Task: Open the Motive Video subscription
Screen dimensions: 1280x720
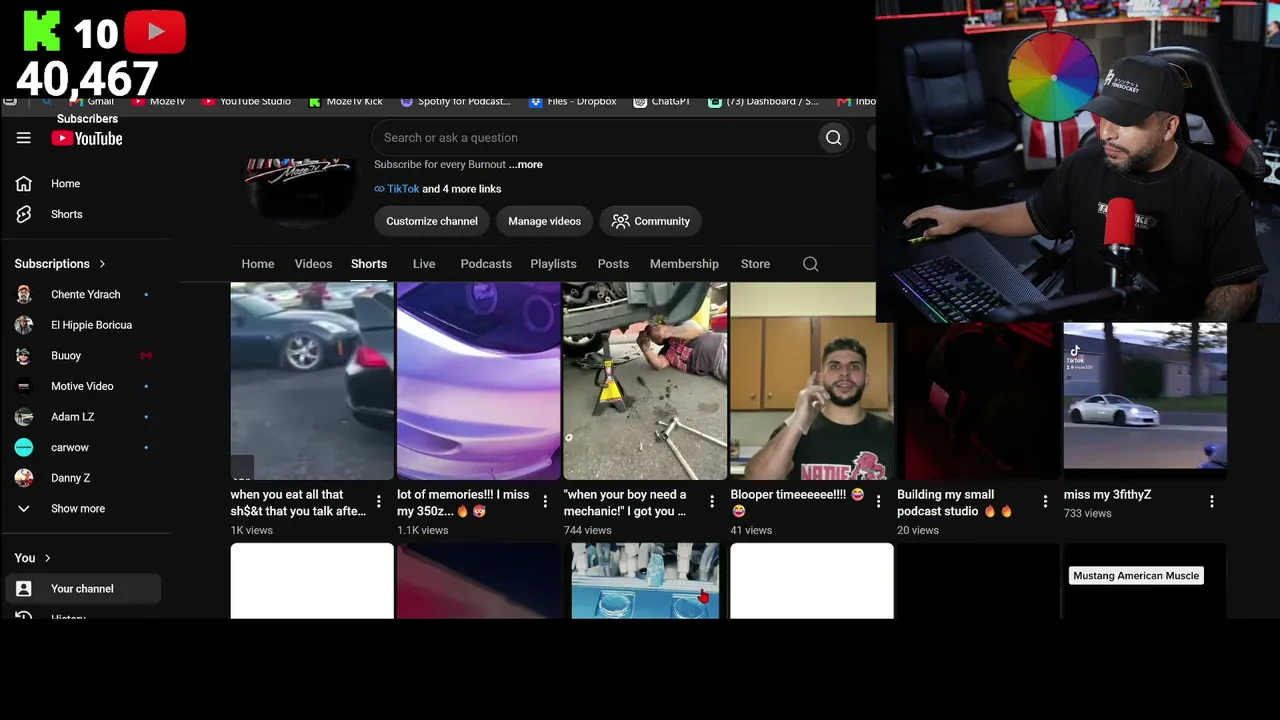Action: 84,386
